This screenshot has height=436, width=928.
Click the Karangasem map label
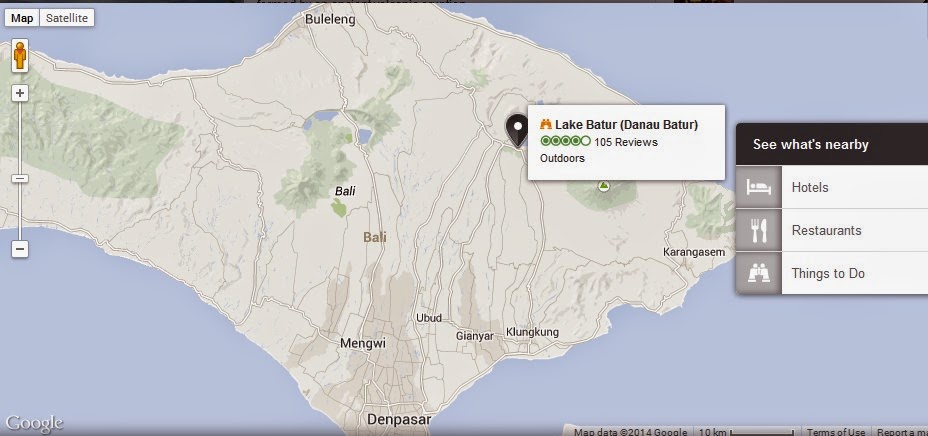pyautogui.click(x=694, y=252)
